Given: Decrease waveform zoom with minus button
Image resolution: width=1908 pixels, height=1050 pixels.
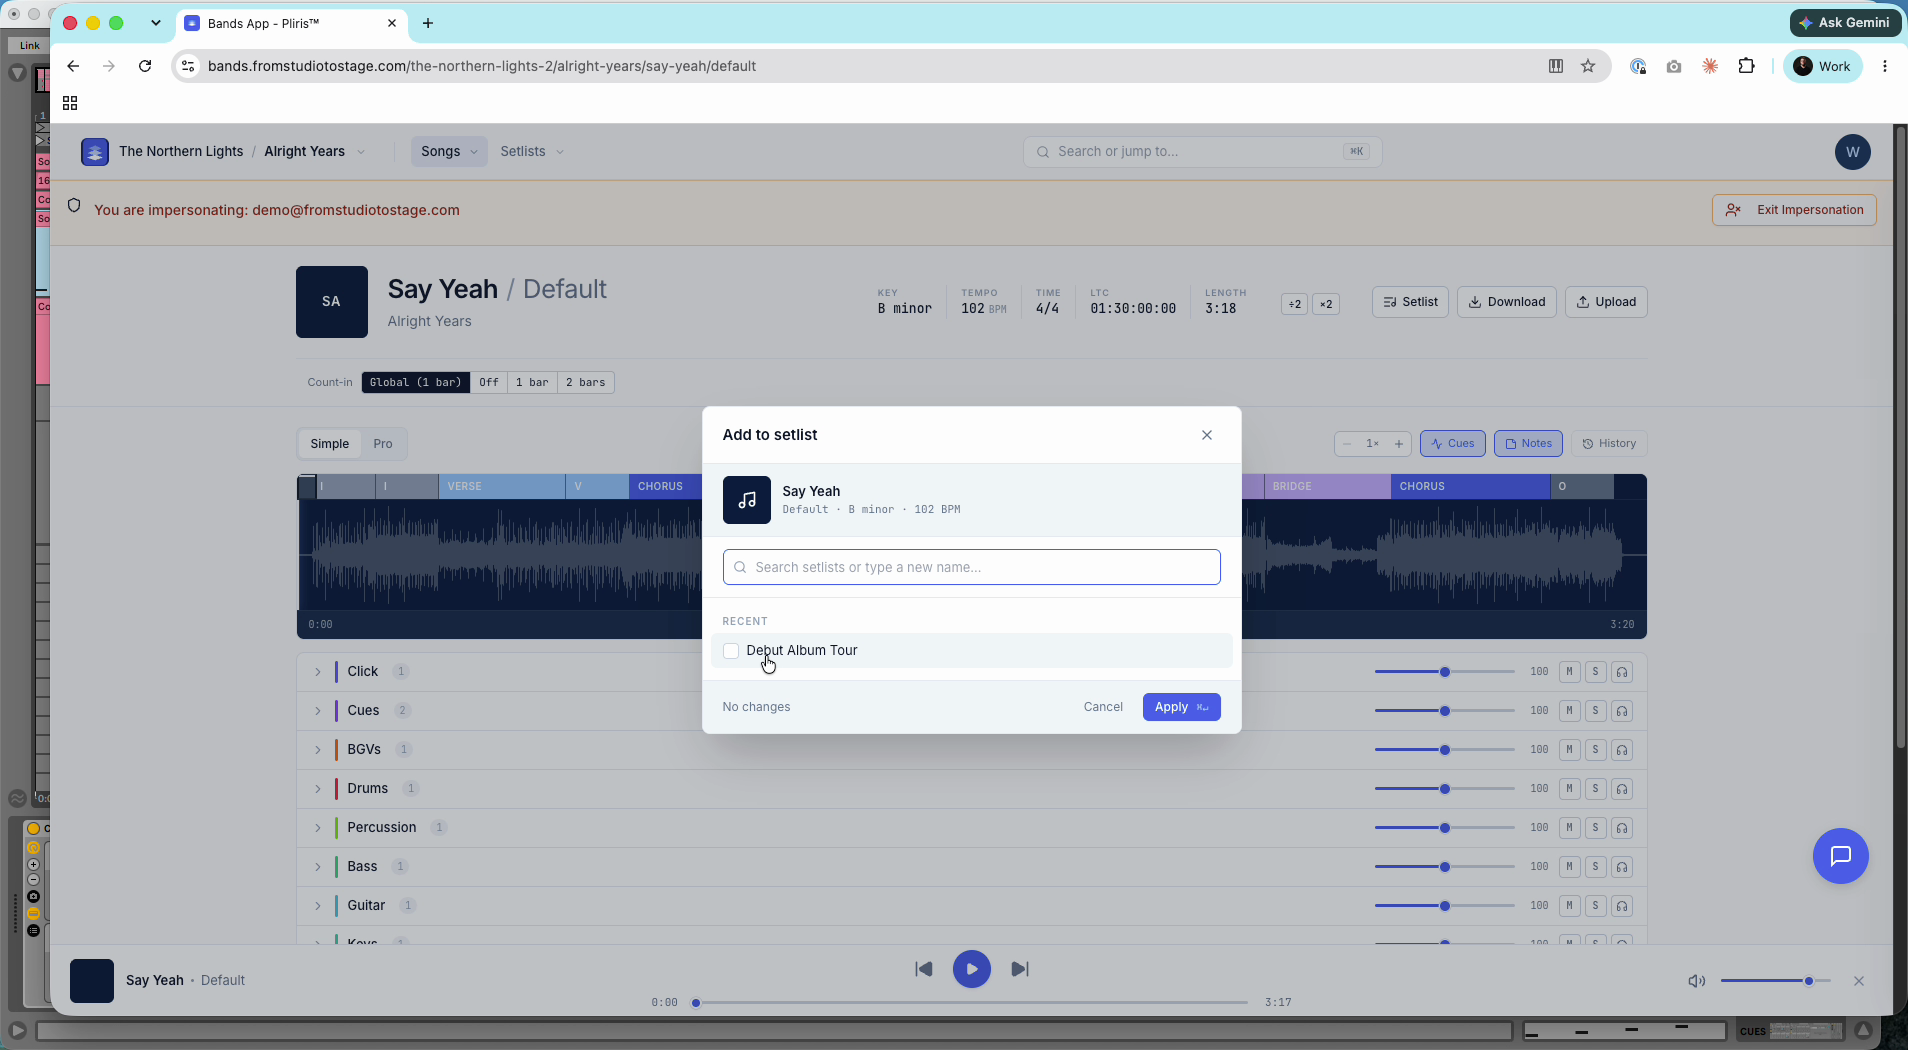Looking at the screenshot, I should tap(1347, 444).
